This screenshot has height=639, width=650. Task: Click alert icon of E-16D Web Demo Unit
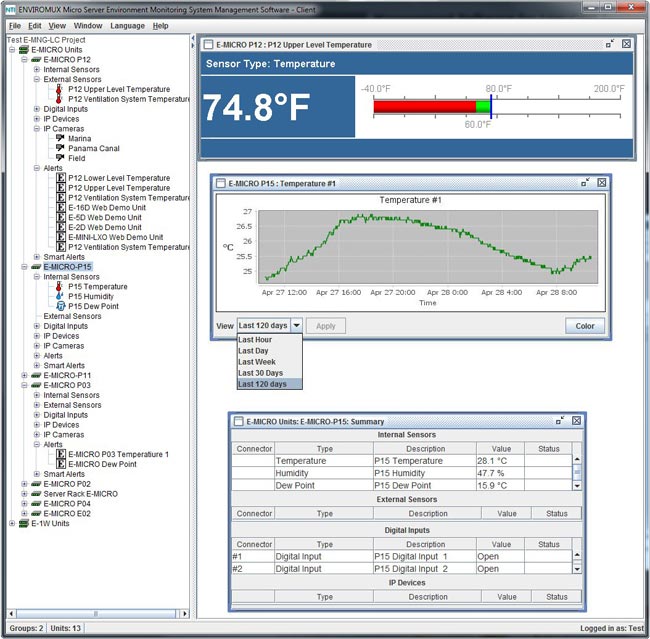click(x=61, y=207)
